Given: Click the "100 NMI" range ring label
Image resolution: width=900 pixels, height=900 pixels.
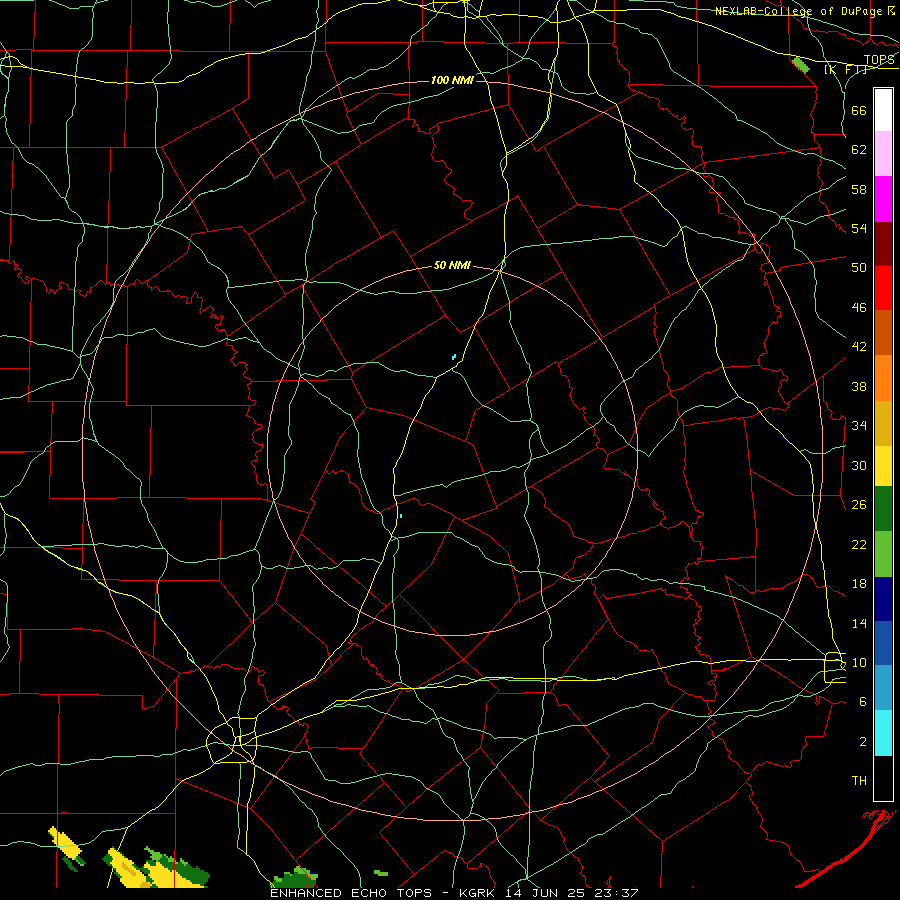Looking at the screenshot, I should pyautogui.click(x=452, y=80).
